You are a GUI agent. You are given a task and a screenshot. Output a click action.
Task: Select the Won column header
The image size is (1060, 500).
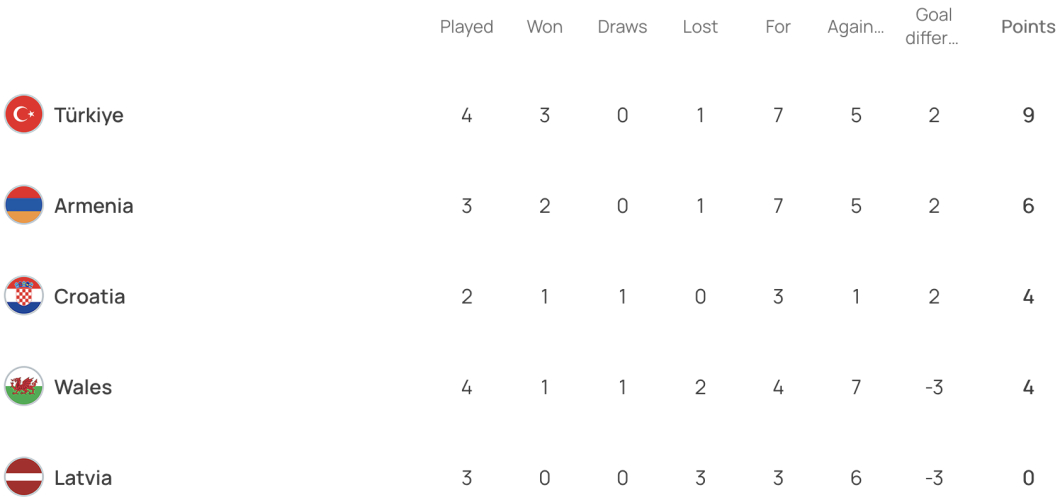[x=544, y=27]
